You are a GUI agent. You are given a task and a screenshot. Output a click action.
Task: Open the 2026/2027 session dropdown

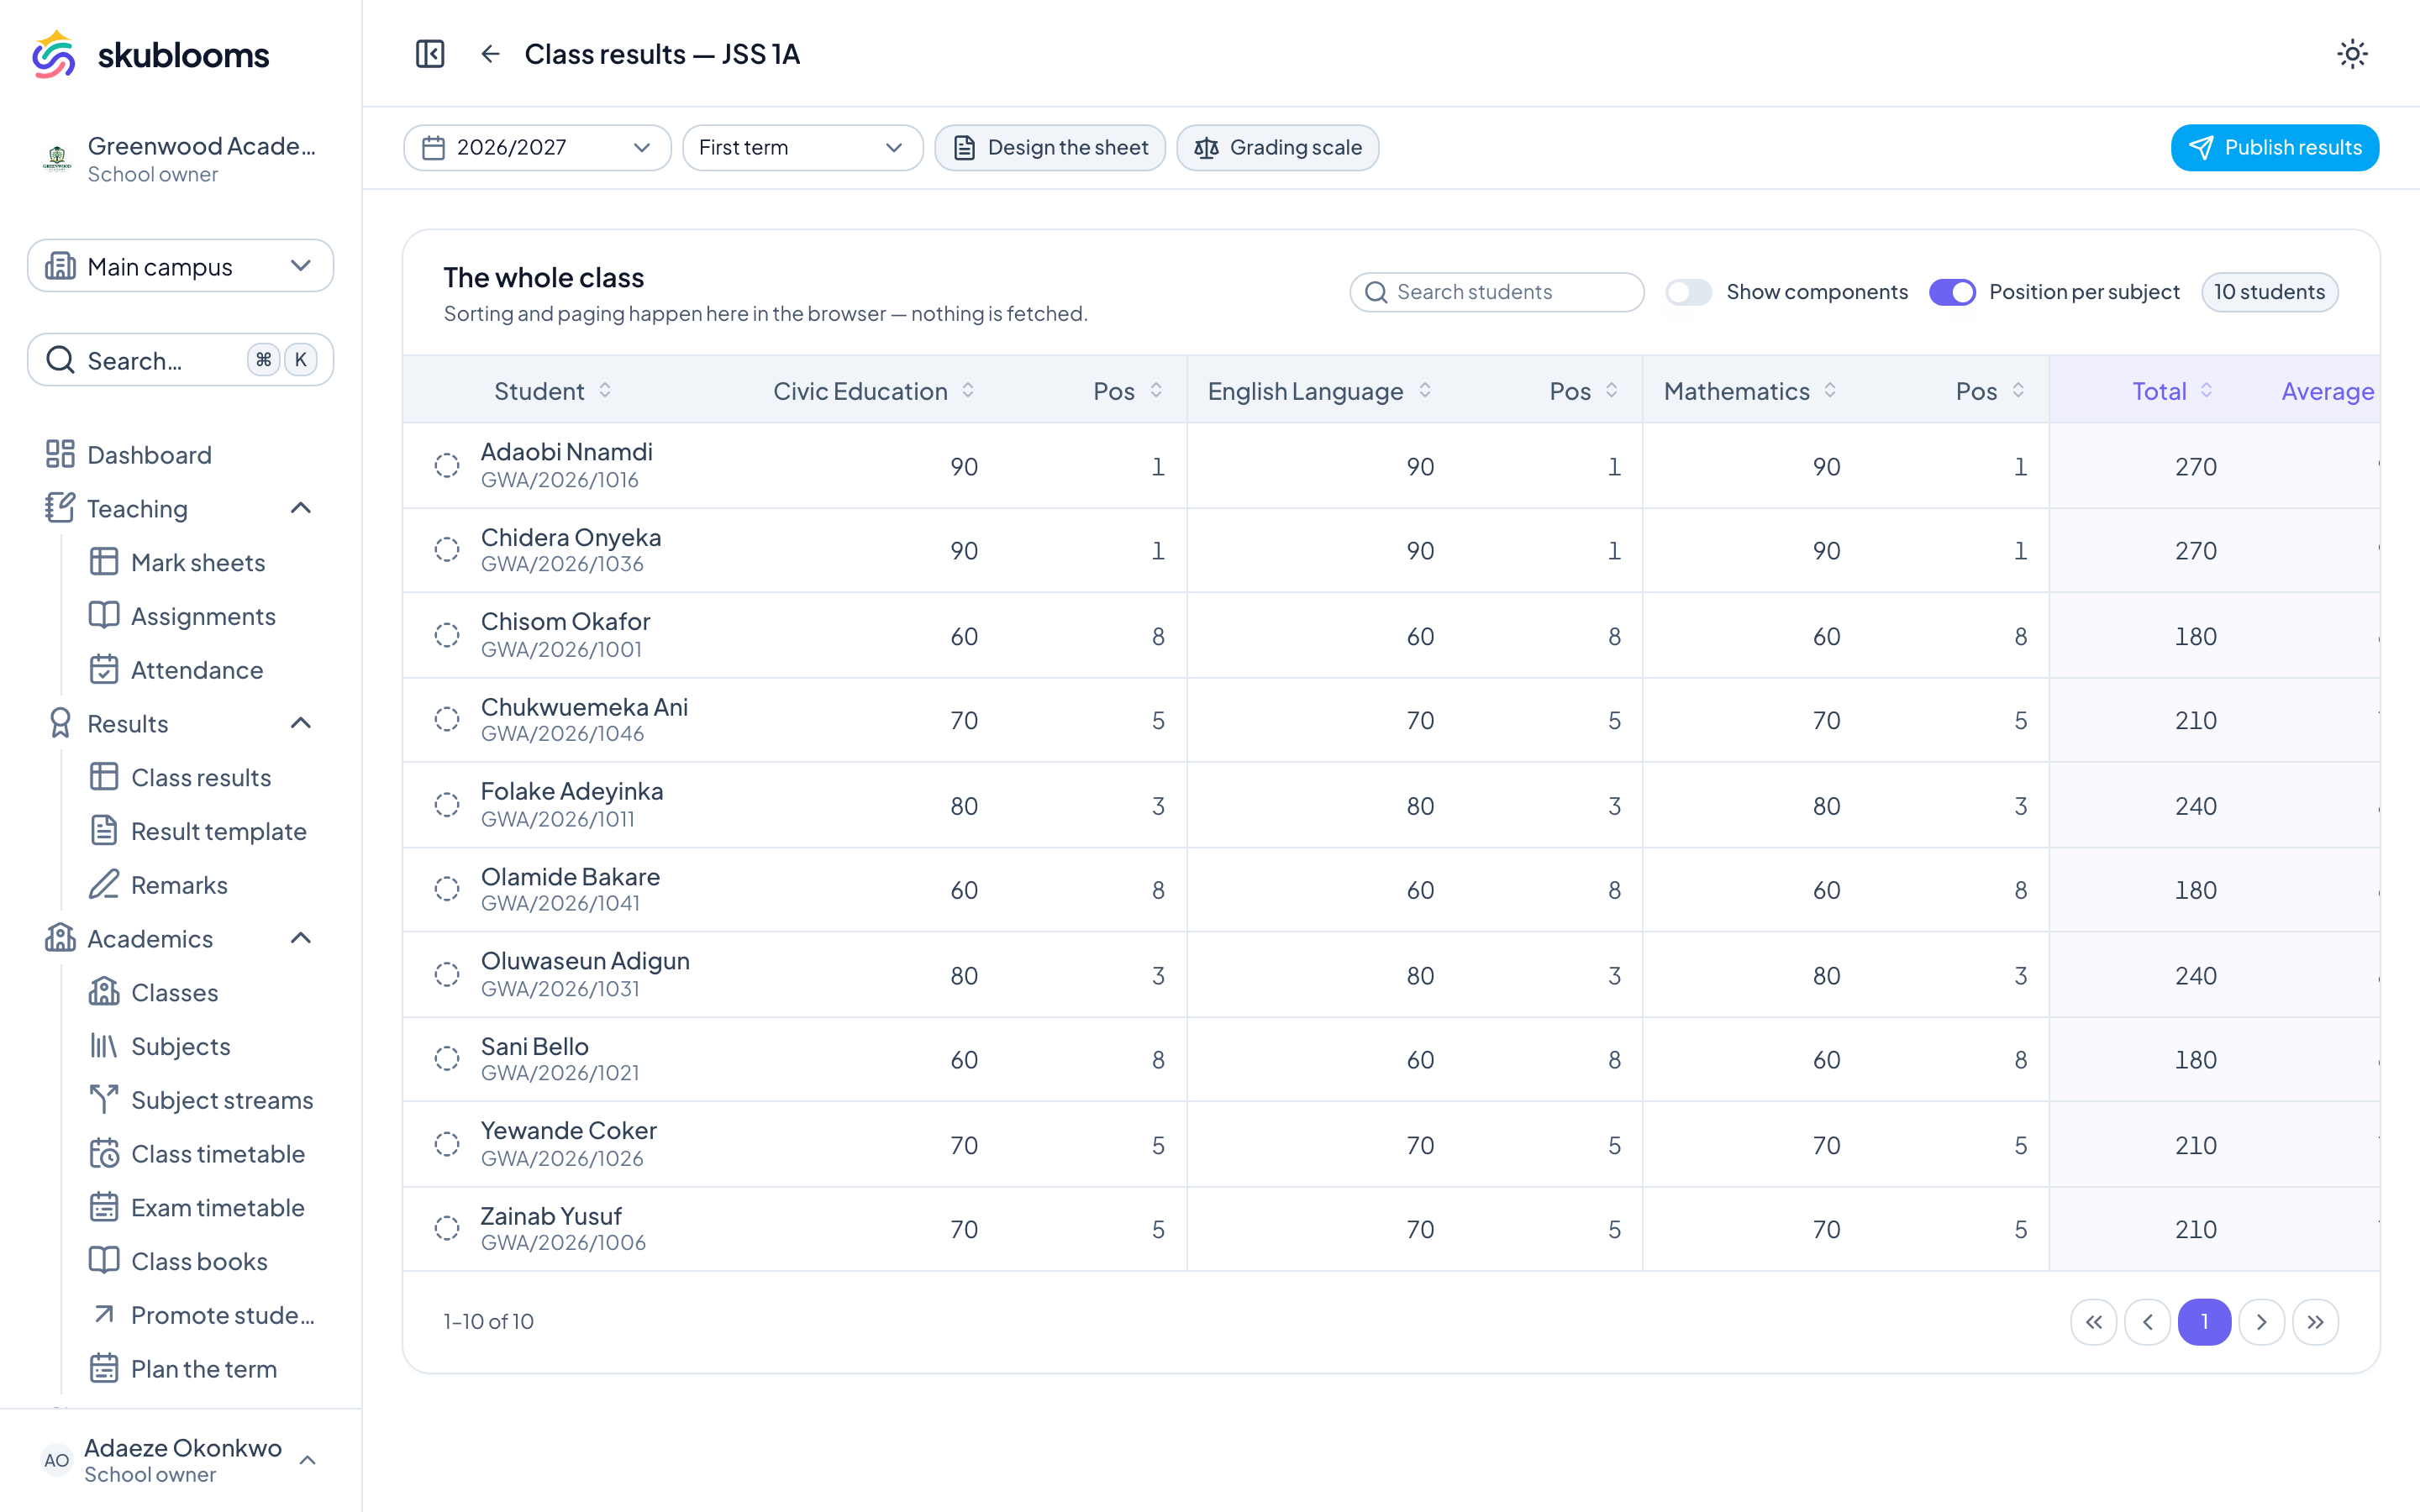[537, 148]
